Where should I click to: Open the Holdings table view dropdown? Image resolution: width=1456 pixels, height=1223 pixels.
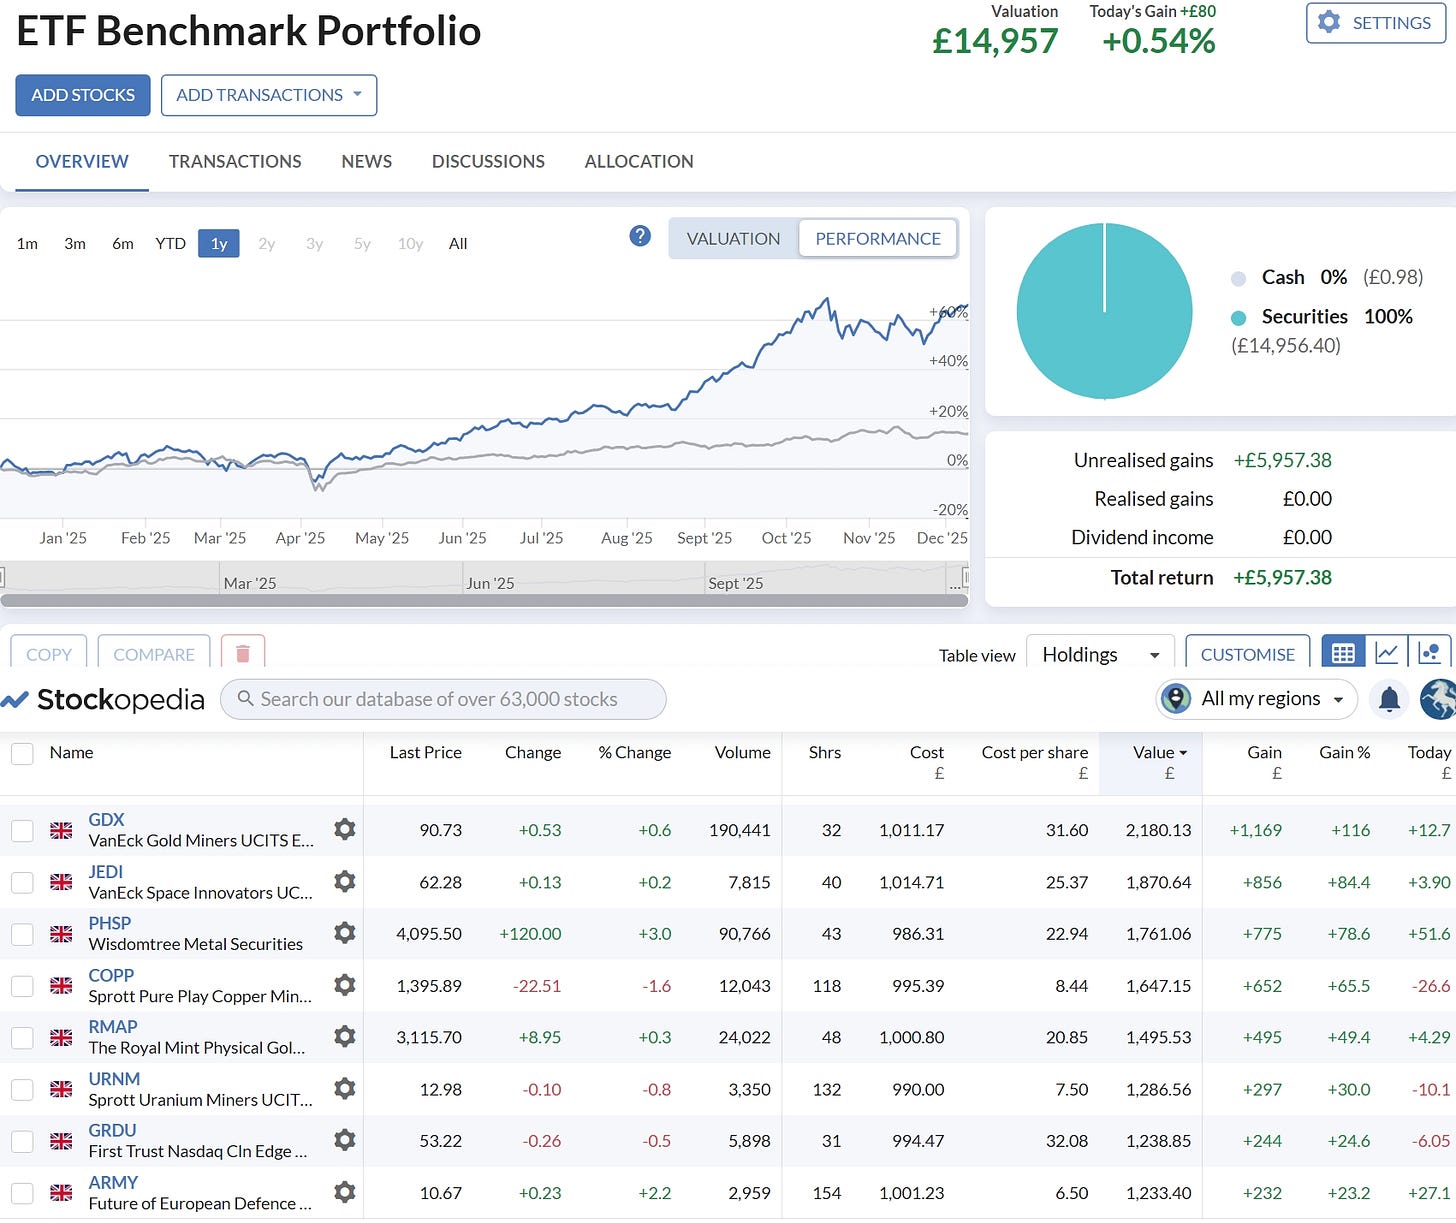[1101, 654]
